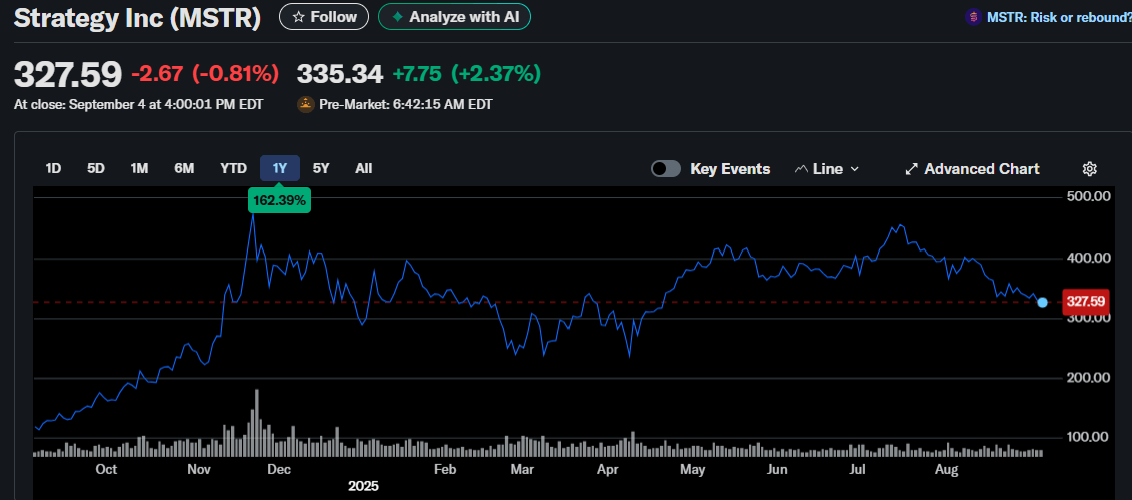Choose the 5Y time range
Image resolution: width=1132 pixels, height=500 pixels.
[321, 169]
